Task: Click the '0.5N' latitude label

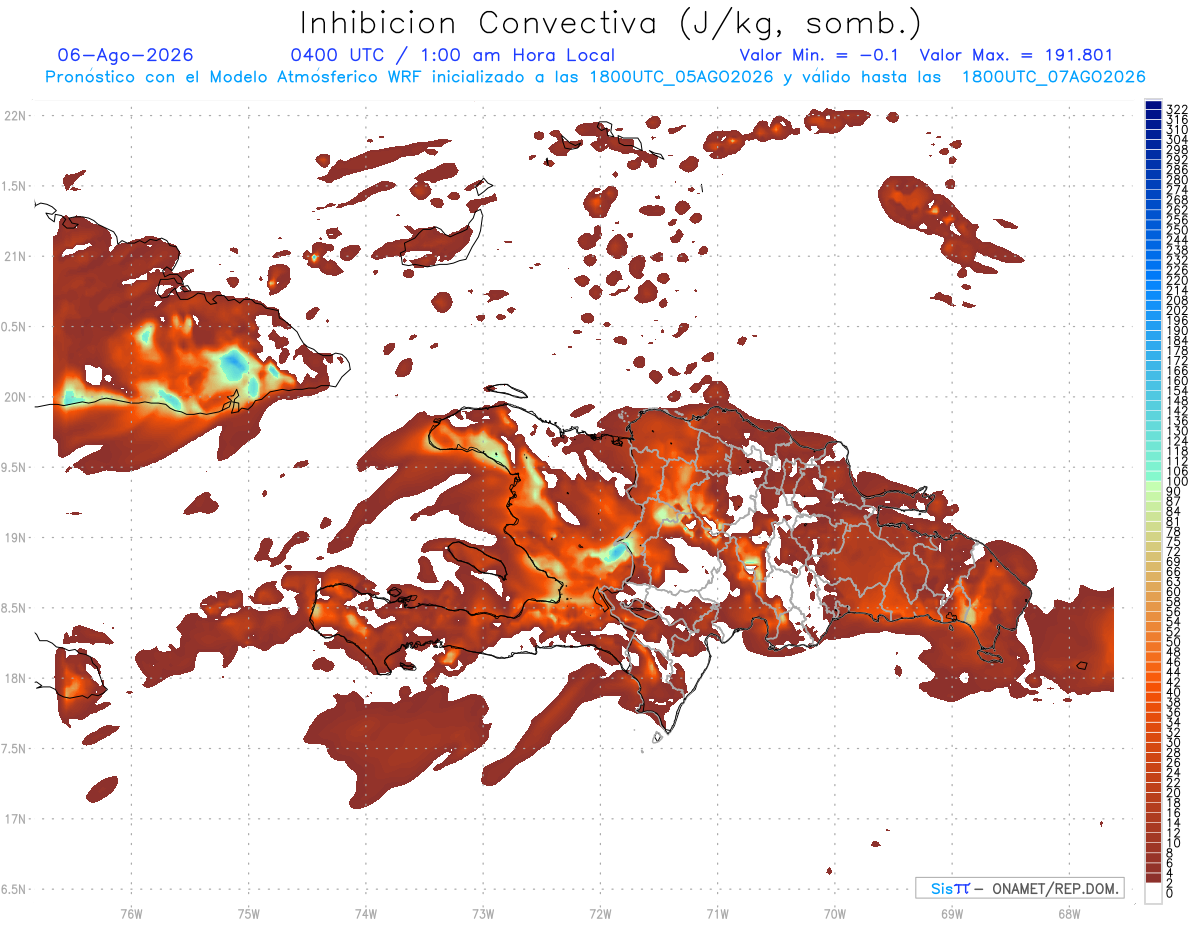Action: tap(15, 326)
